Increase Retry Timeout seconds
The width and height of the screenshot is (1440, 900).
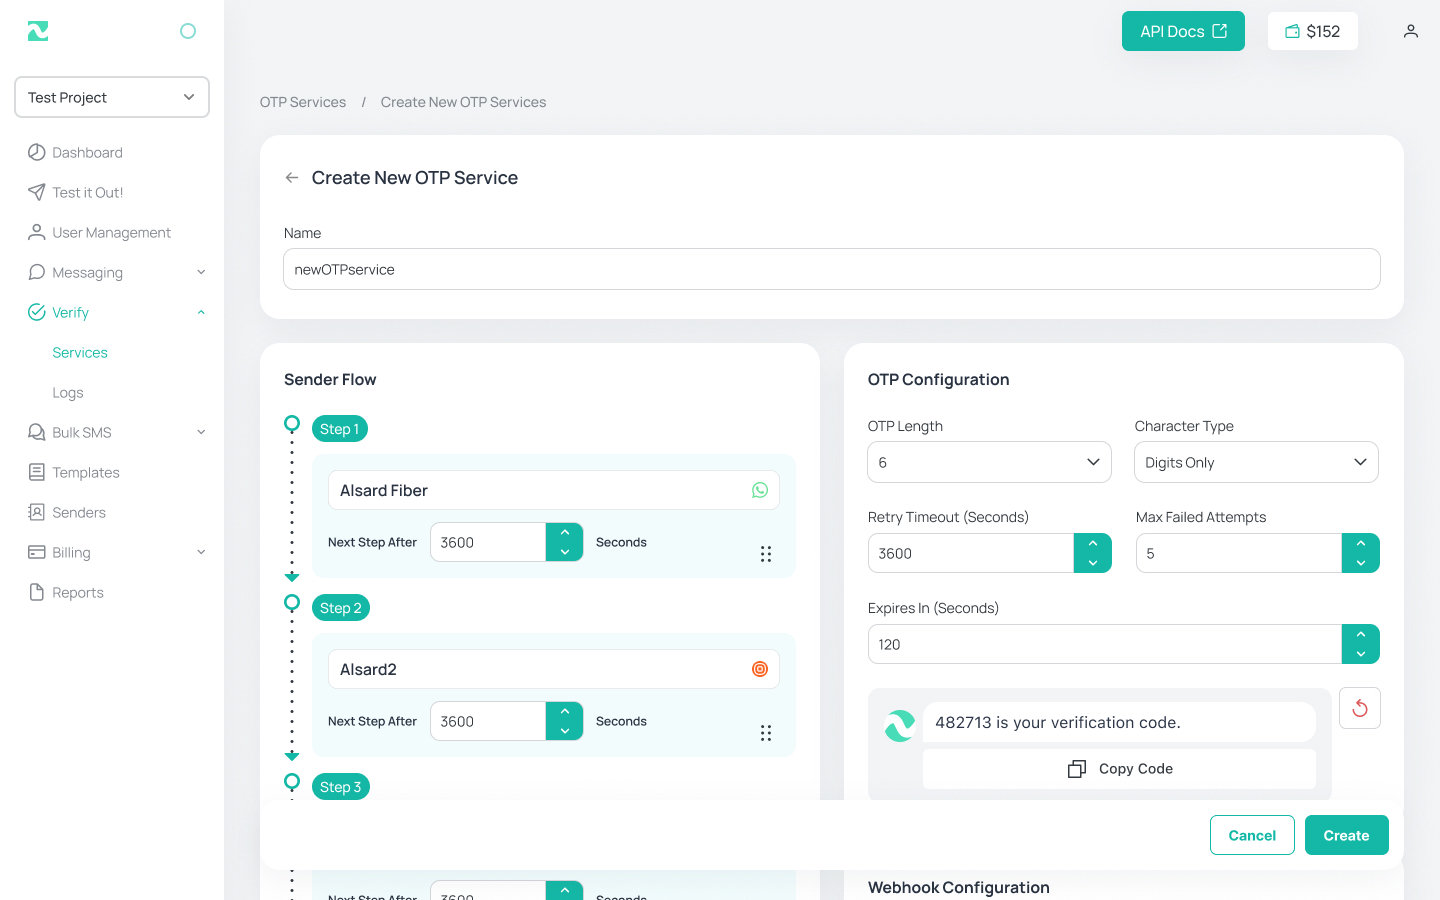pos(1093,543)
